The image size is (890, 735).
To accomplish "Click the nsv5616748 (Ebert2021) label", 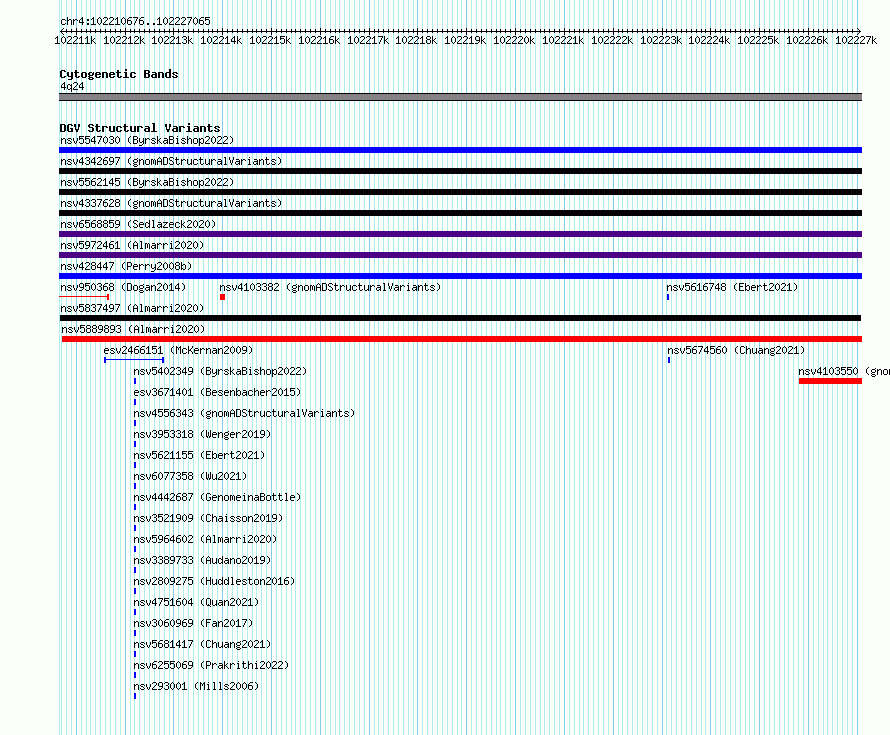I will (732, 287).
